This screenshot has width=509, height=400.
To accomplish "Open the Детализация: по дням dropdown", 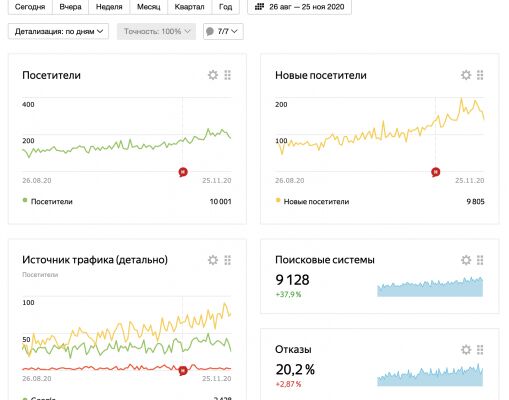I will click(58, 31).
